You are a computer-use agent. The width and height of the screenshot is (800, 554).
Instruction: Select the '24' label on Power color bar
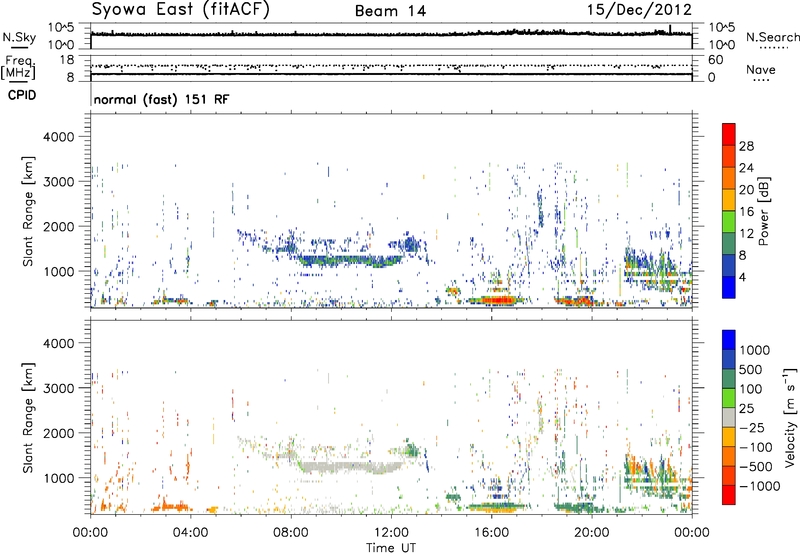746,168
